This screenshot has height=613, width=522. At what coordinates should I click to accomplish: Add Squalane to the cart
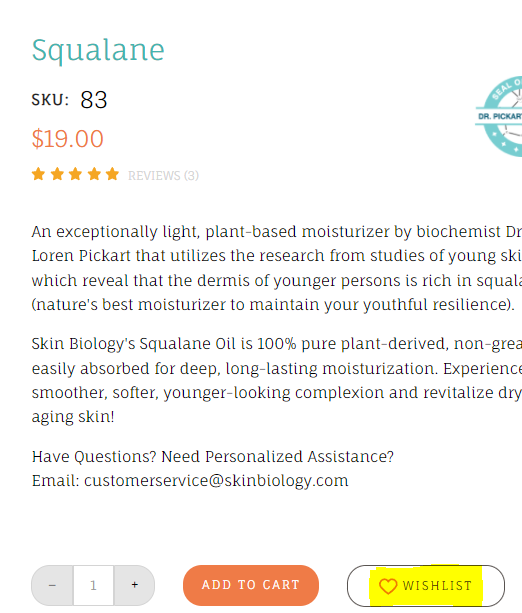pyautogui.click(x=251, y=585)
